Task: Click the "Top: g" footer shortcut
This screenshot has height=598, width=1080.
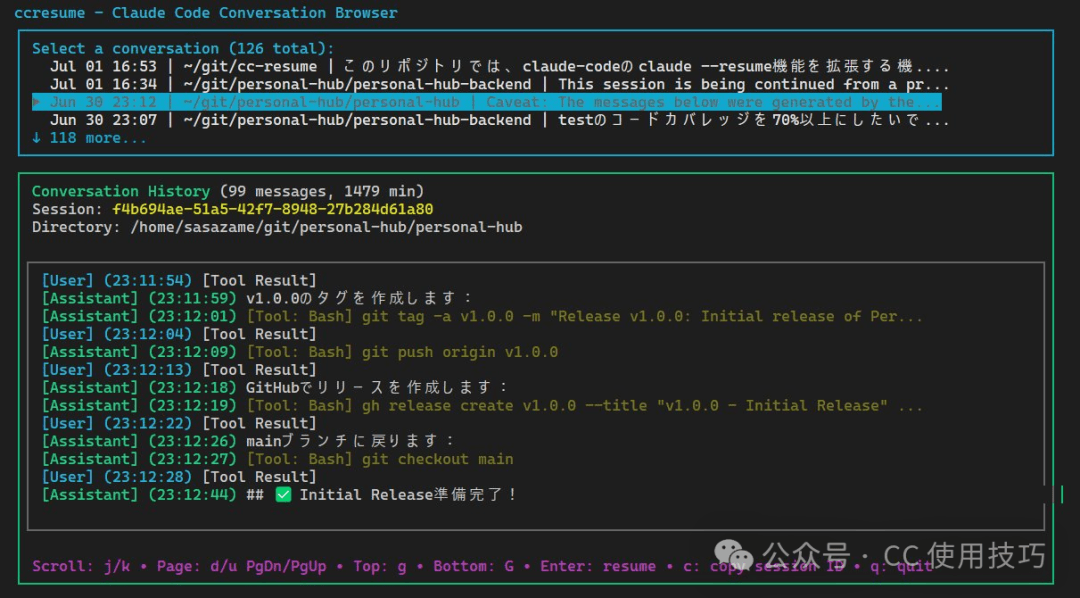Action: point(380,566)
